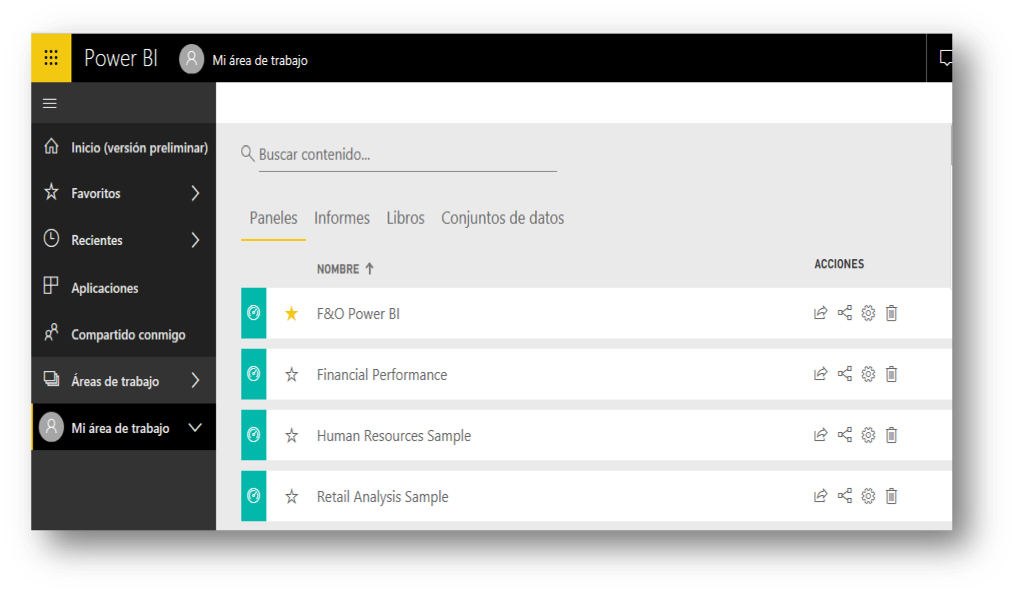
Task: Open the notifications icon in header
Action: [945, 58]
